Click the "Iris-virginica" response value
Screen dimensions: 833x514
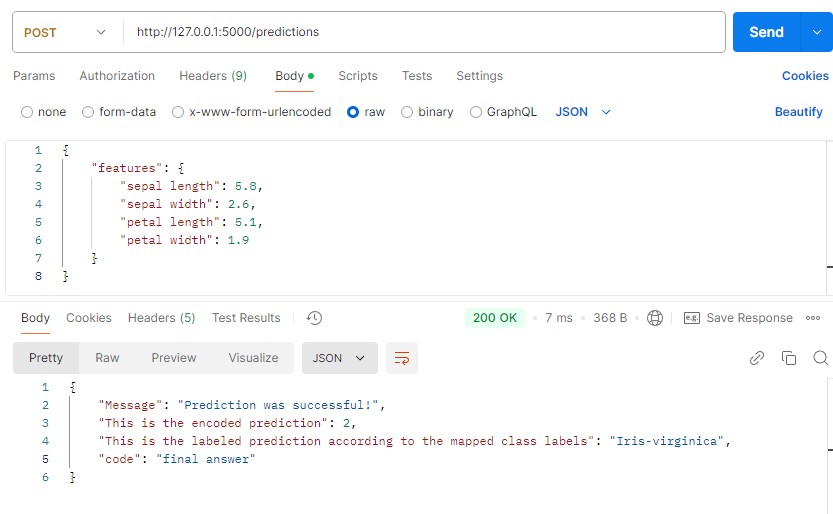tap(666, 441)
